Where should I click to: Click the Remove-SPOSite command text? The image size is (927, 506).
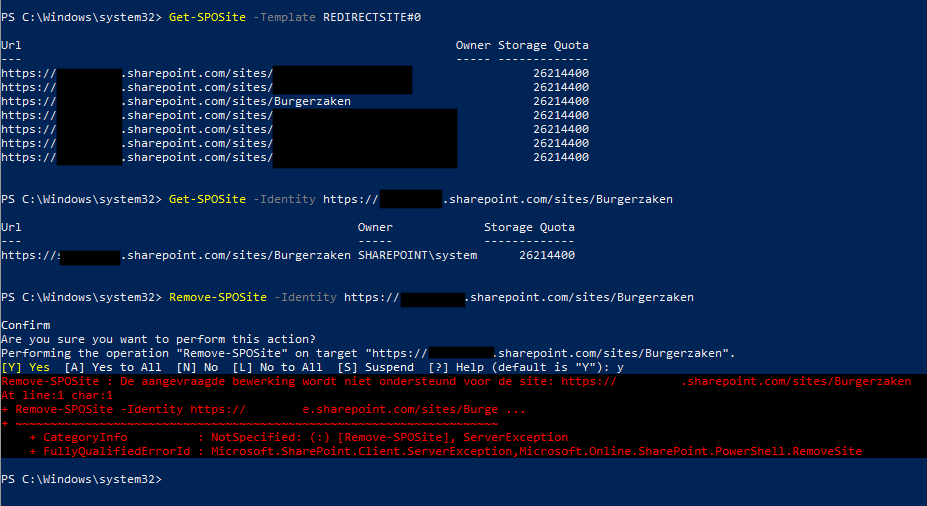point(218,297)
